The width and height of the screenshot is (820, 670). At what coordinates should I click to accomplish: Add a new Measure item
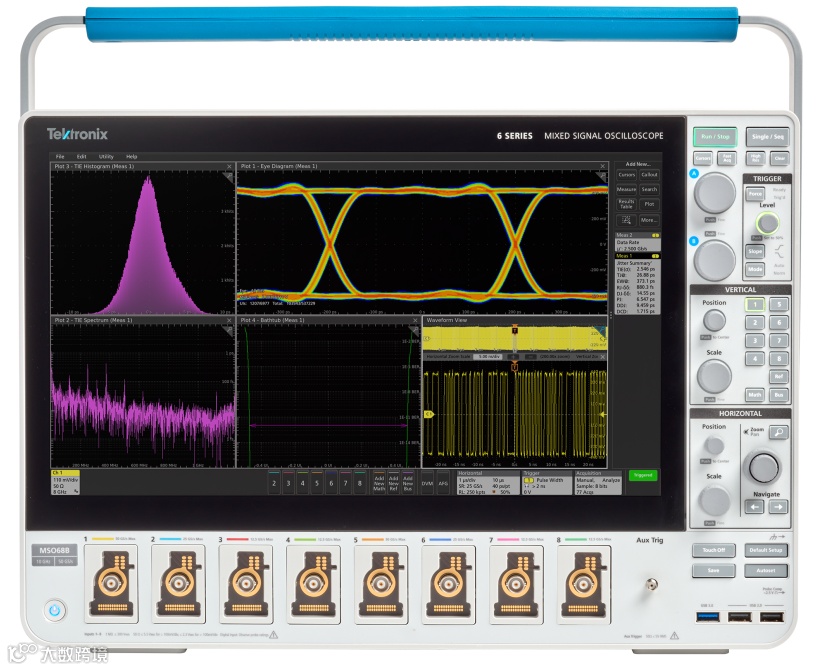click(627, 189)
